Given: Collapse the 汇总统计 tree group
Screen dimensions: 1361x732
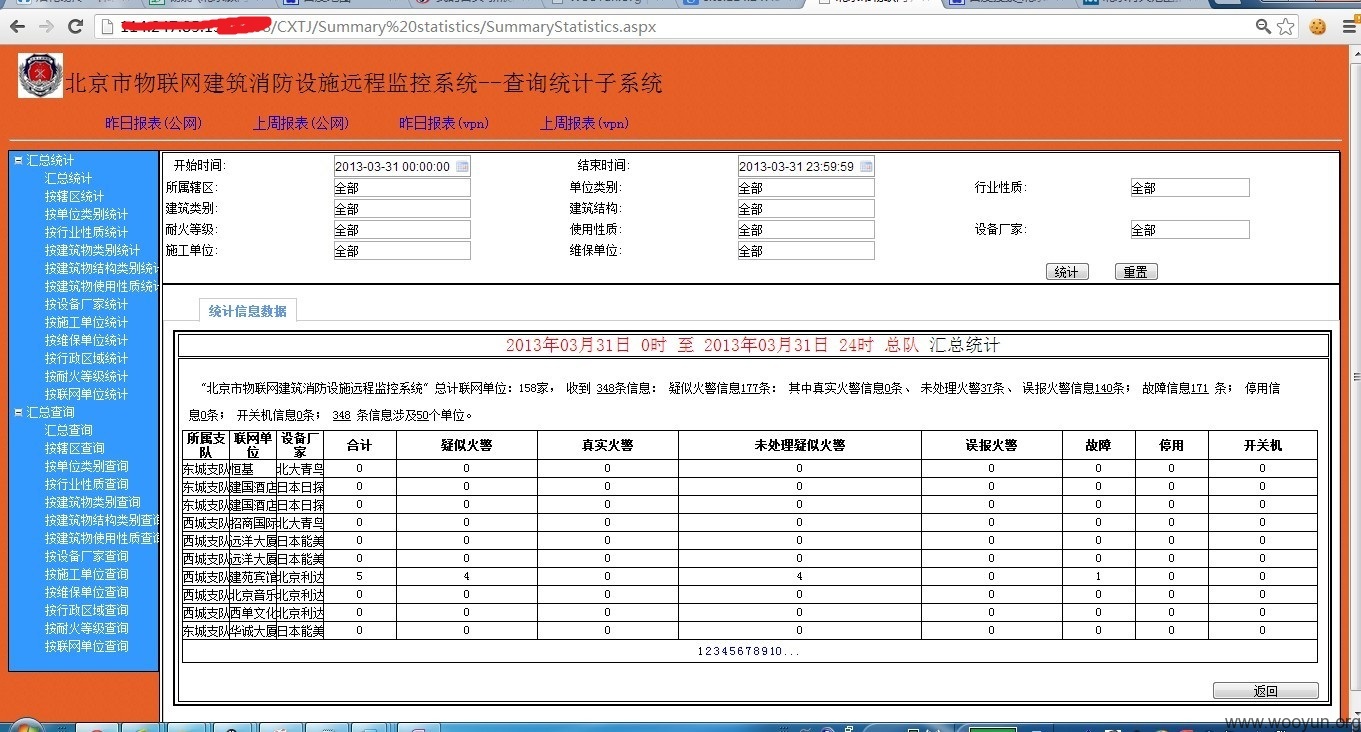Looking at the screenshot, I should coord(18,160).
